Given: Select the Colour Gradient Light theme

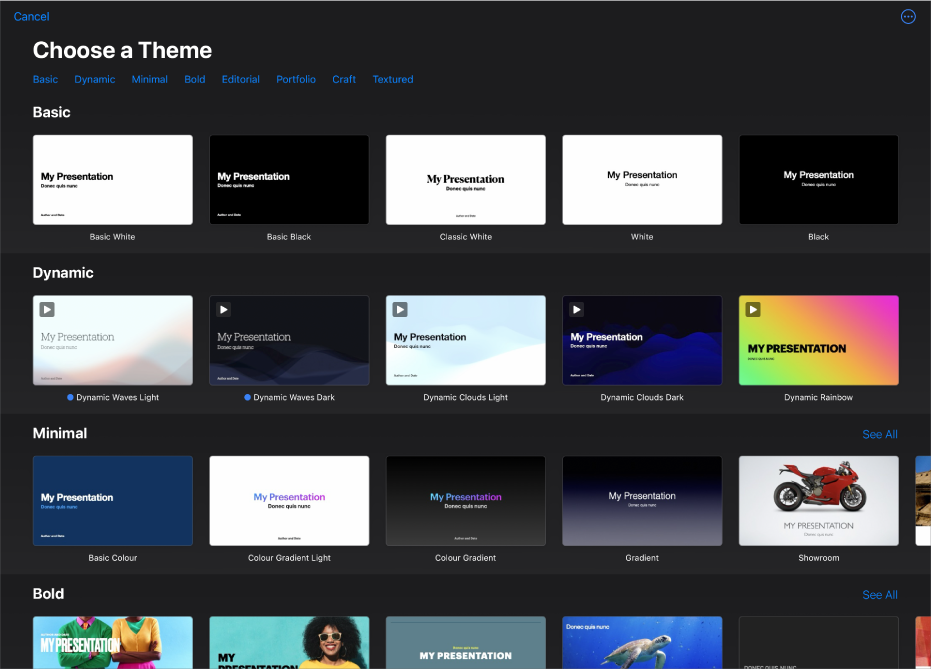Looking at the screenshot, I should point(289,501).
